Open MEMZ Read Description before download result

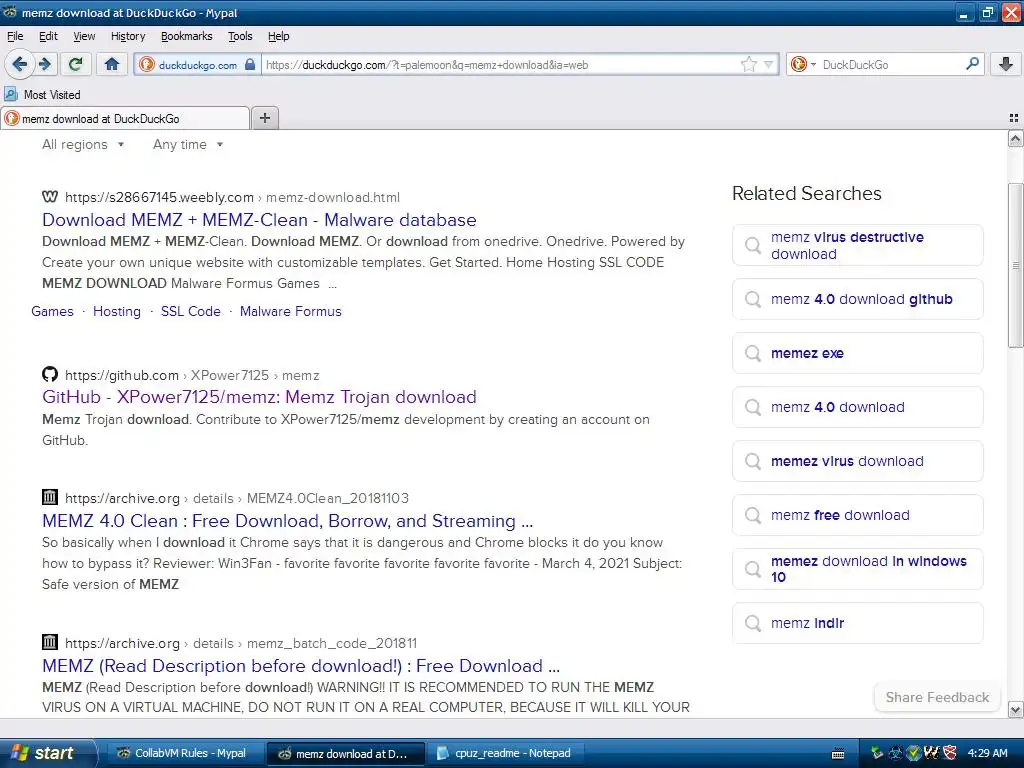(x=301, y=666)
